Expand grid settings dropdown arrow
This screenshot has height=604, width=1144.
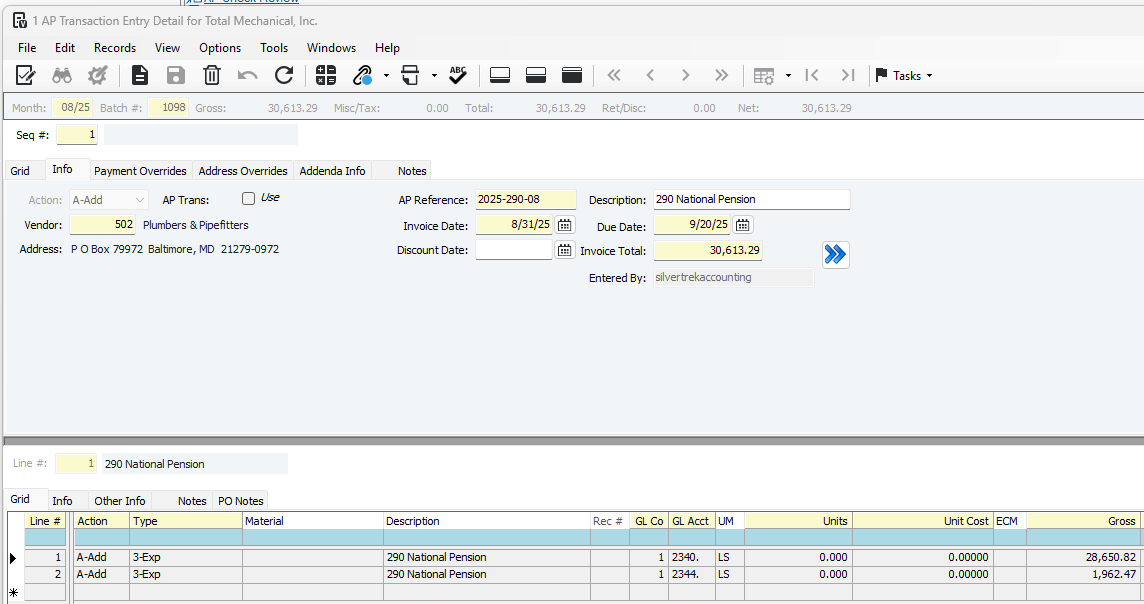(788, 75)
